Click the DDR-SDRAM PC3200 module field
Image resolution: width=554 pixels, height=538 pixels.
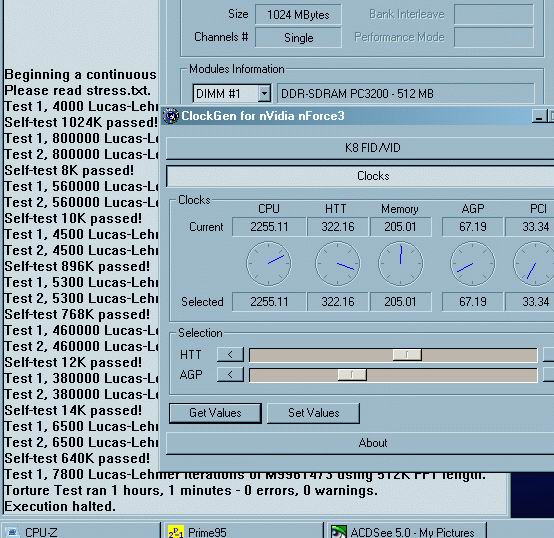405,94
